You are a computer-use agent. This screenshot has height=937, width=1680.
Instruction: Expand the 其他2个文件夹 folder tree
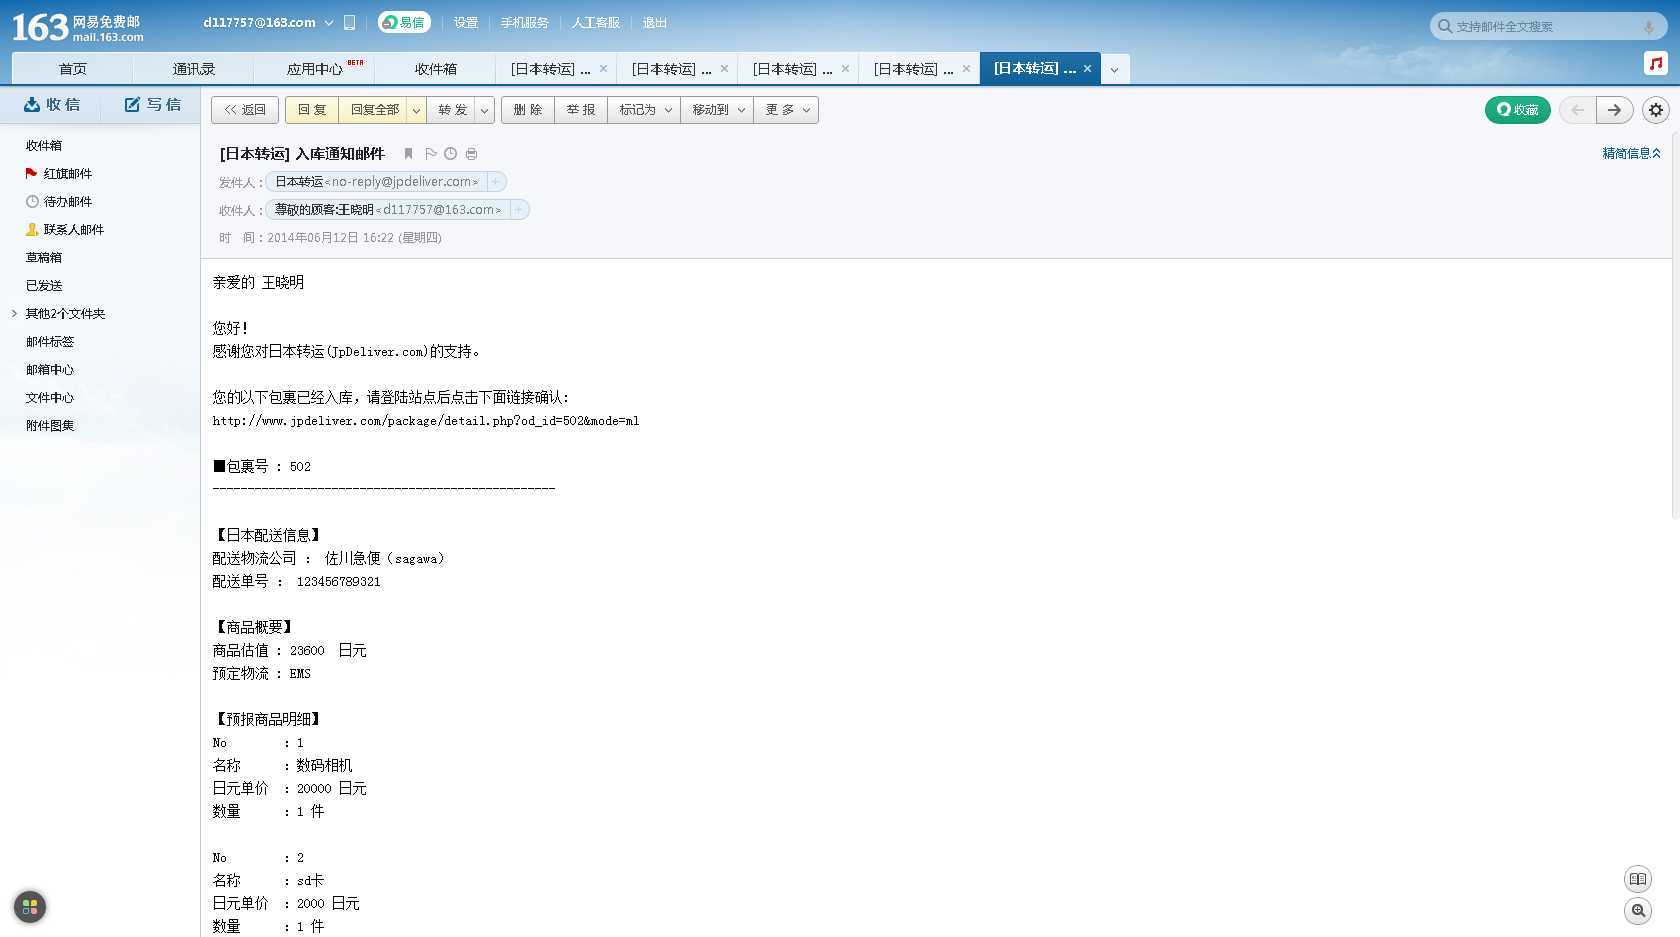coord(14,313)
